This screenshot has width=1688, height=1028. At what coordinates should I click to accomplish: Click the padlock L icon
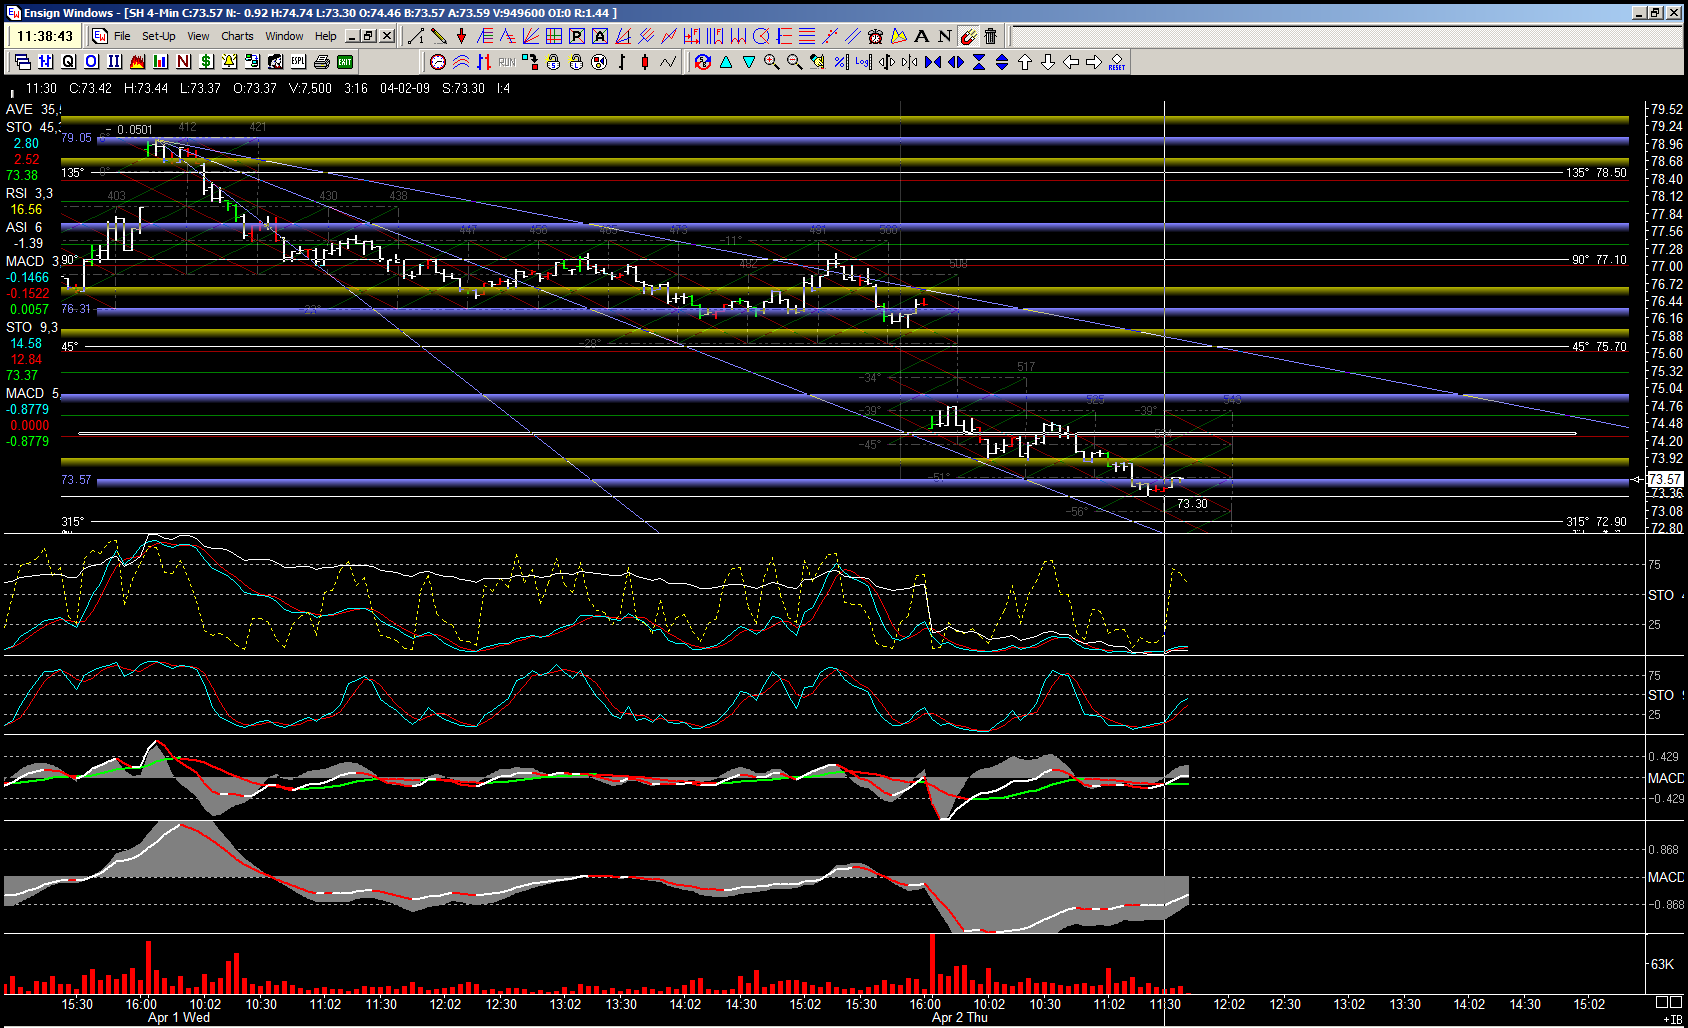(576, 62)
